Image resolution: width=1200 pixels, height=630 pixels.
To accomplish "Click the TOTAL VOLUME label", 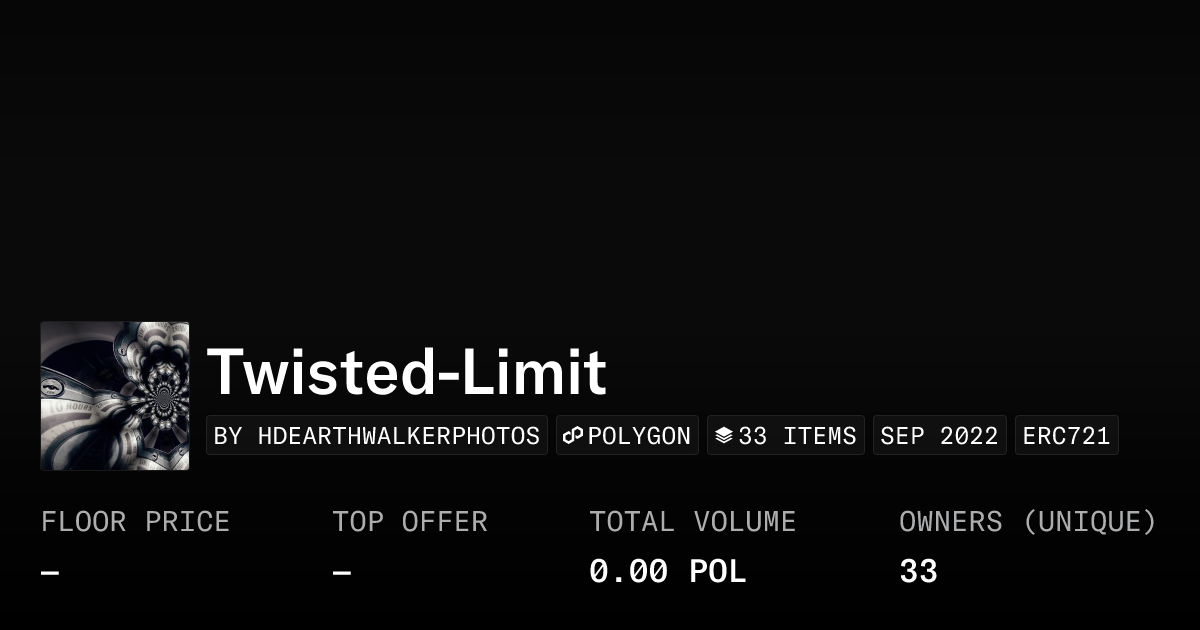I will pyautogui.click(x=692, y=522).
